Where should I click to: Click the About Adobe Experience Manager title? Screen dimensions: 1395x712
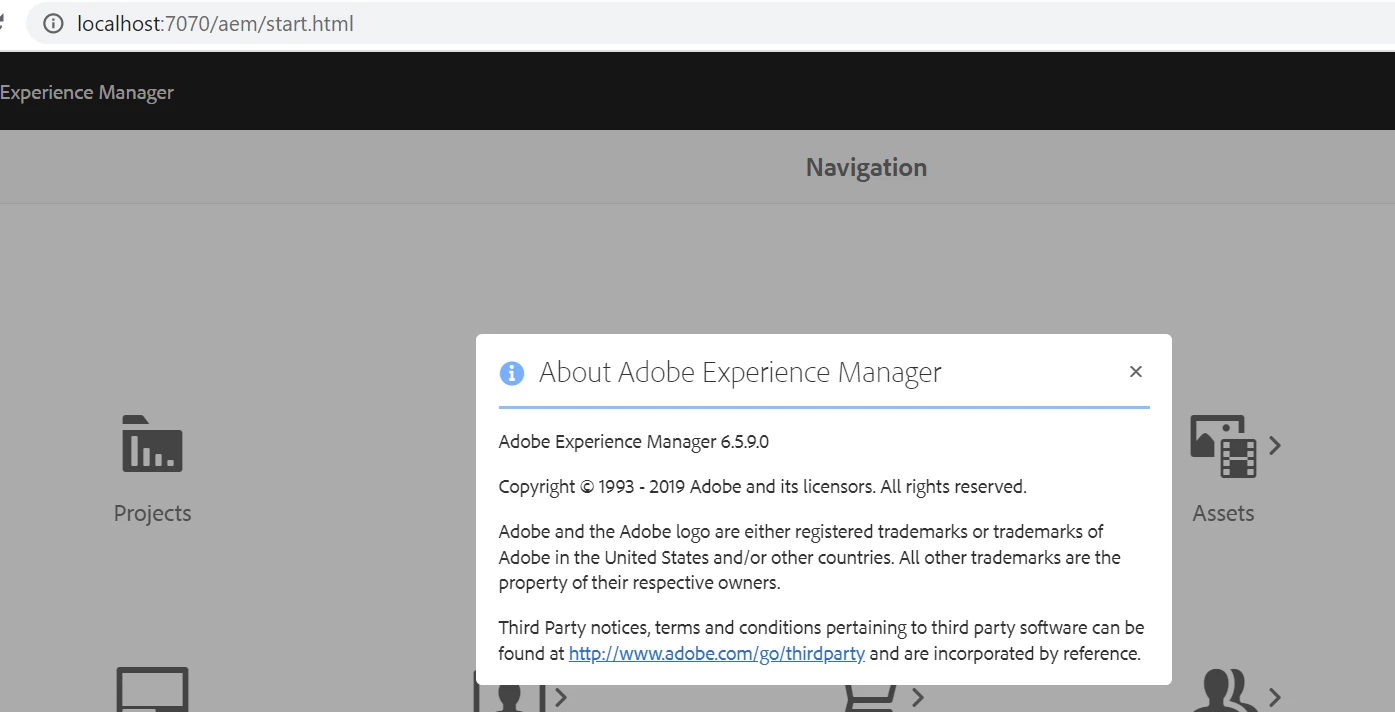coord(740,373)
